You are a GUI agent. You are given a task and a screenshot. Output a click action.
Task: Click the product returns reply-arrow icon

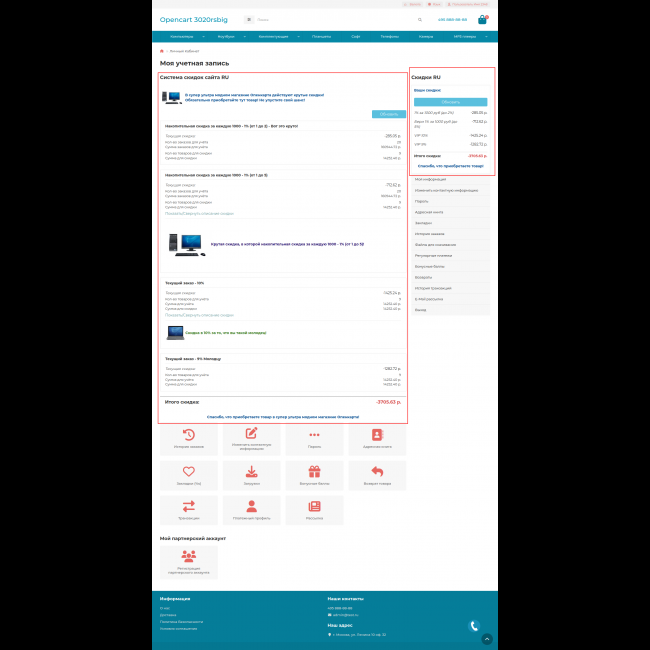coord(377,472)
